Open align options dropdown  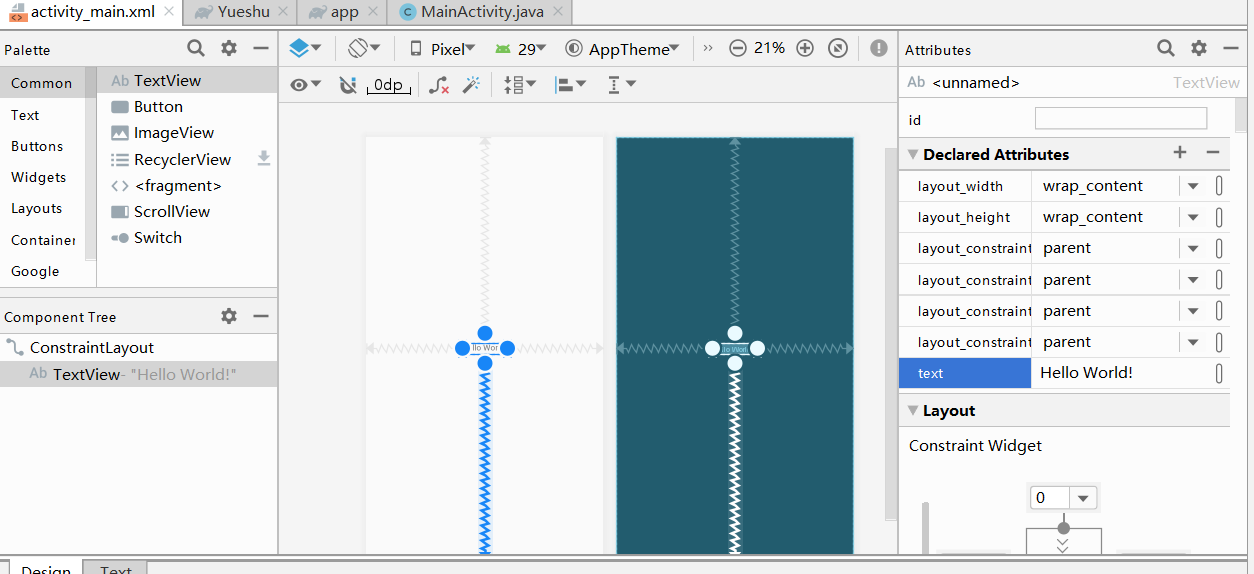point(571,85)
